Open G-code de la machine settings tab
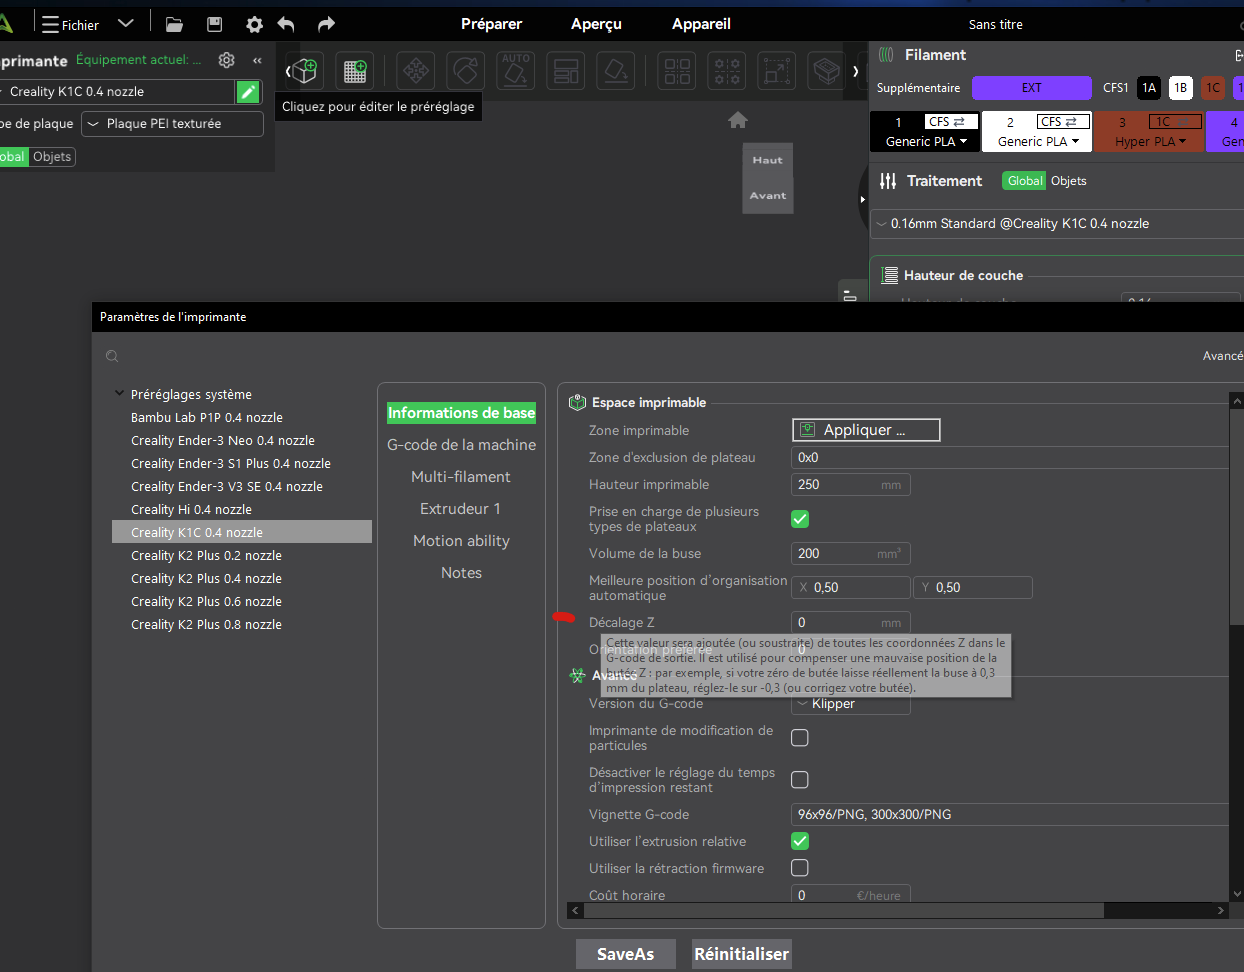This screenshot has height=972, width=1244. click(x=461, y=445)
